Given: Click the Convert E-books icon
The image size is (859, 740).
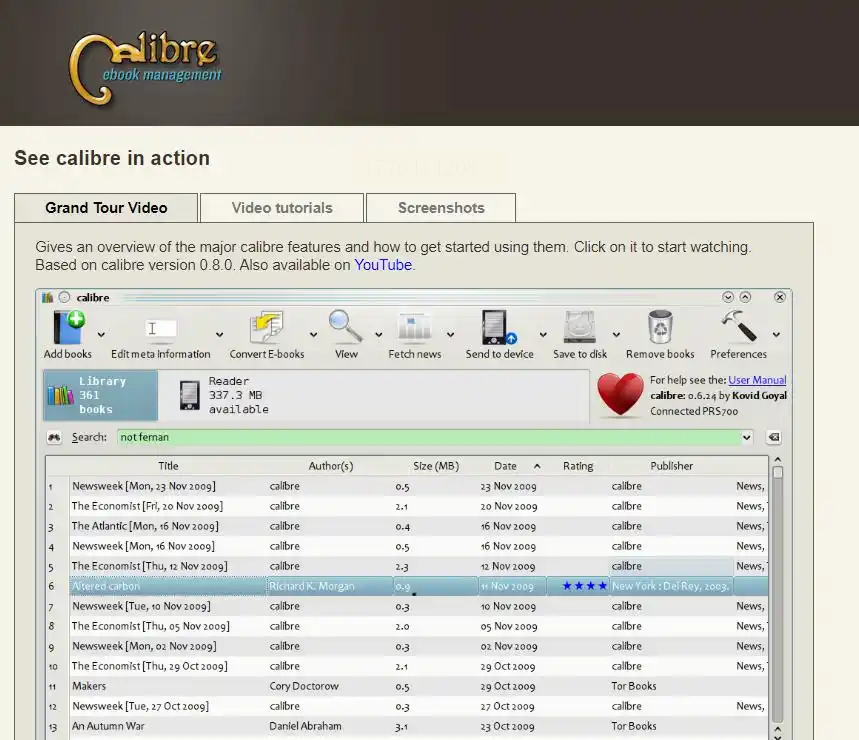Looking at the screenshot, I should pos(267,328).
